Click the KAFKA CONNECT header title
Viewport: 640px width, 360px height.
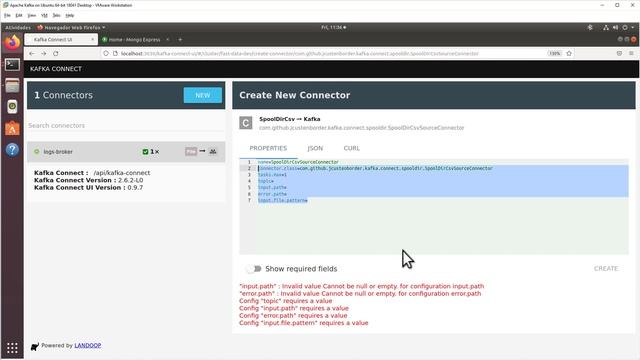point(56,69)
